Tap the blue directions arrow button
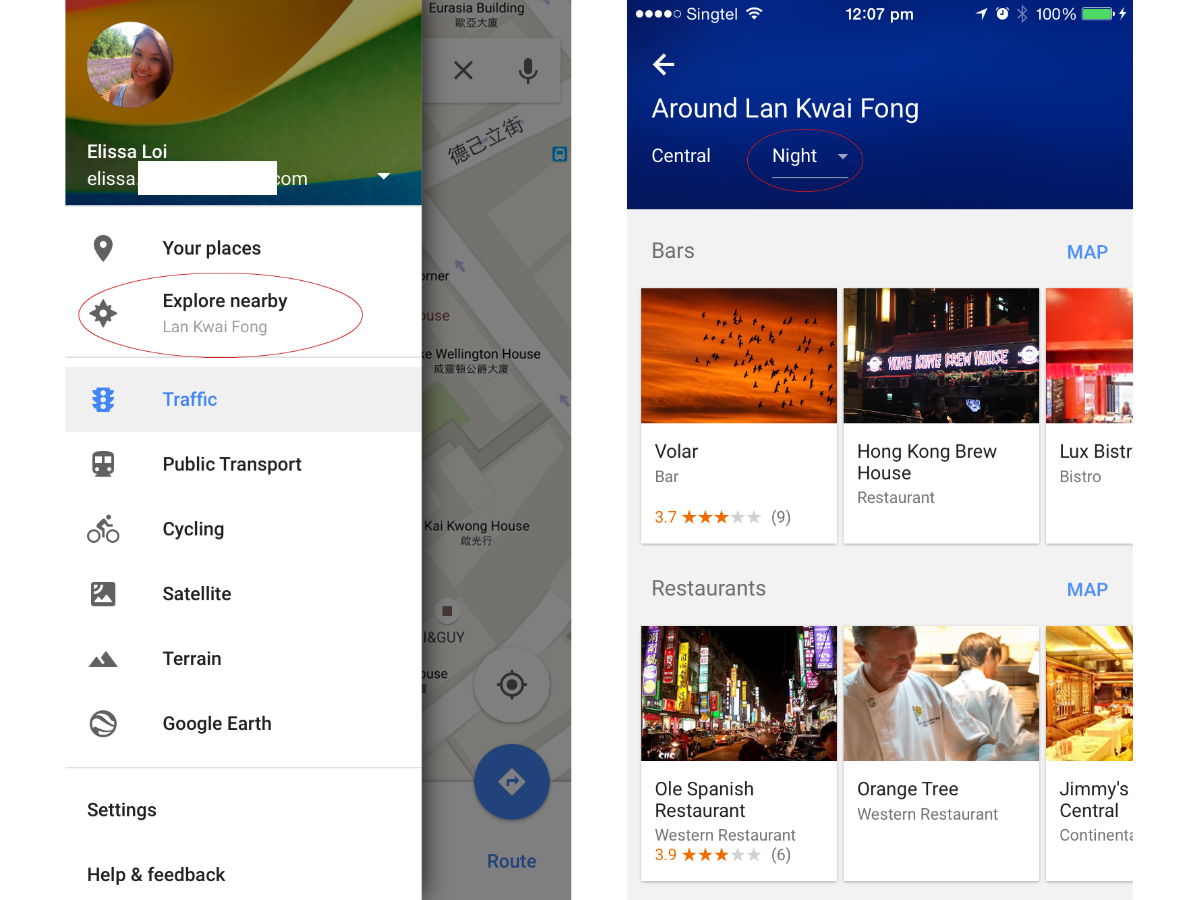Screen dimensions: 1200x900 tap(511, 782)
